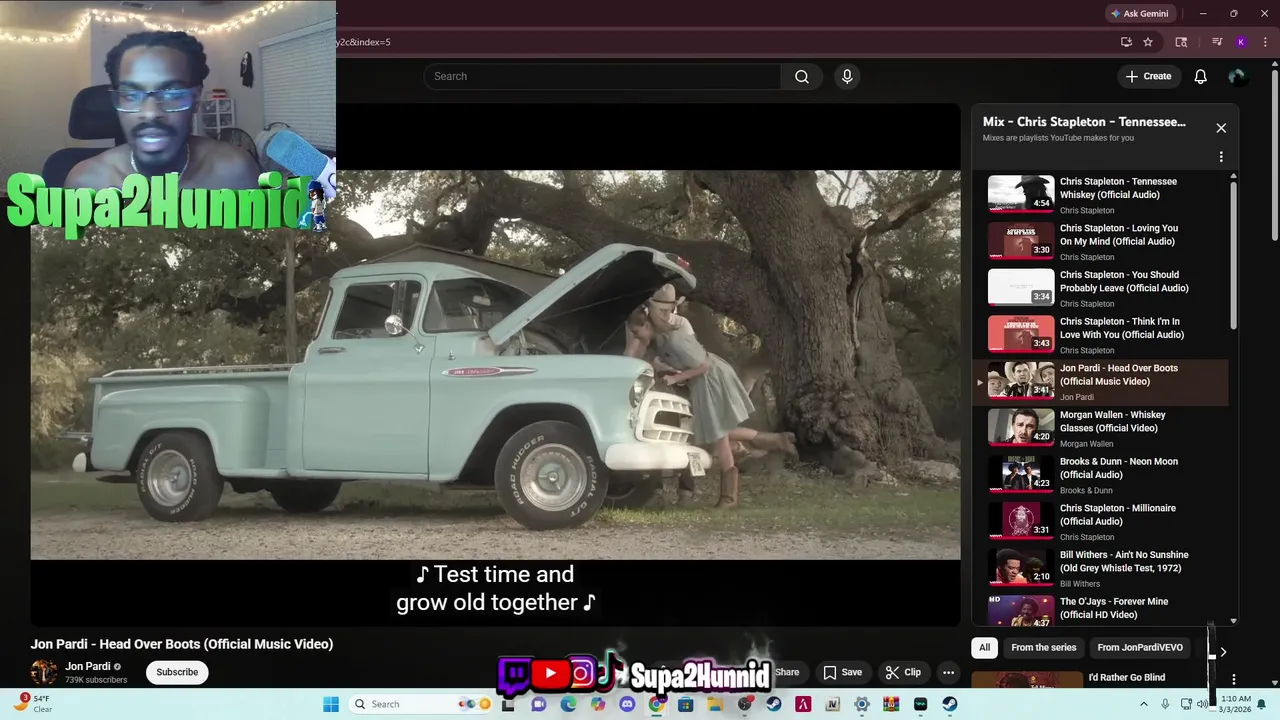Focus the YouTube search field
Viewport: 1280px width, 720px height.
tap(602, 76)
